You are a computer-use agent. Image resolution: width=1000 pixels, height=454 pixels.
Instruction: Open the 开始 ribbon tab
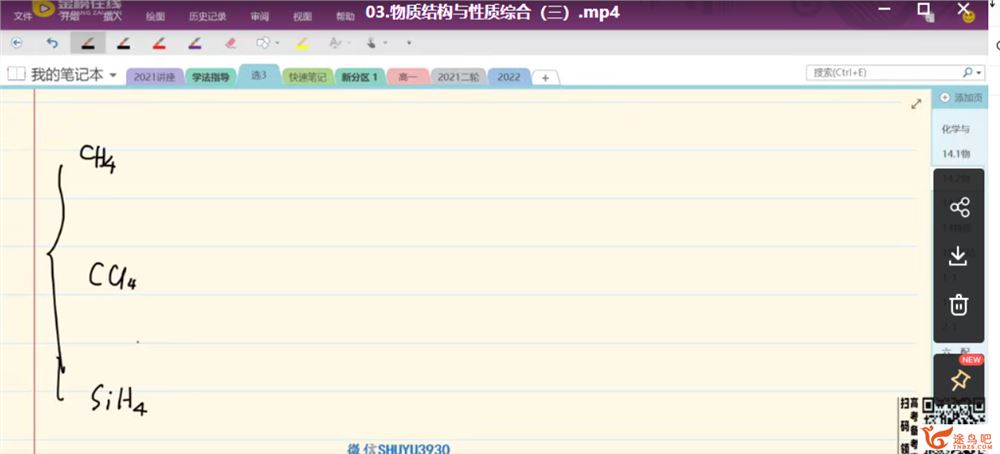pyautogui.click(x=69, y=17)
